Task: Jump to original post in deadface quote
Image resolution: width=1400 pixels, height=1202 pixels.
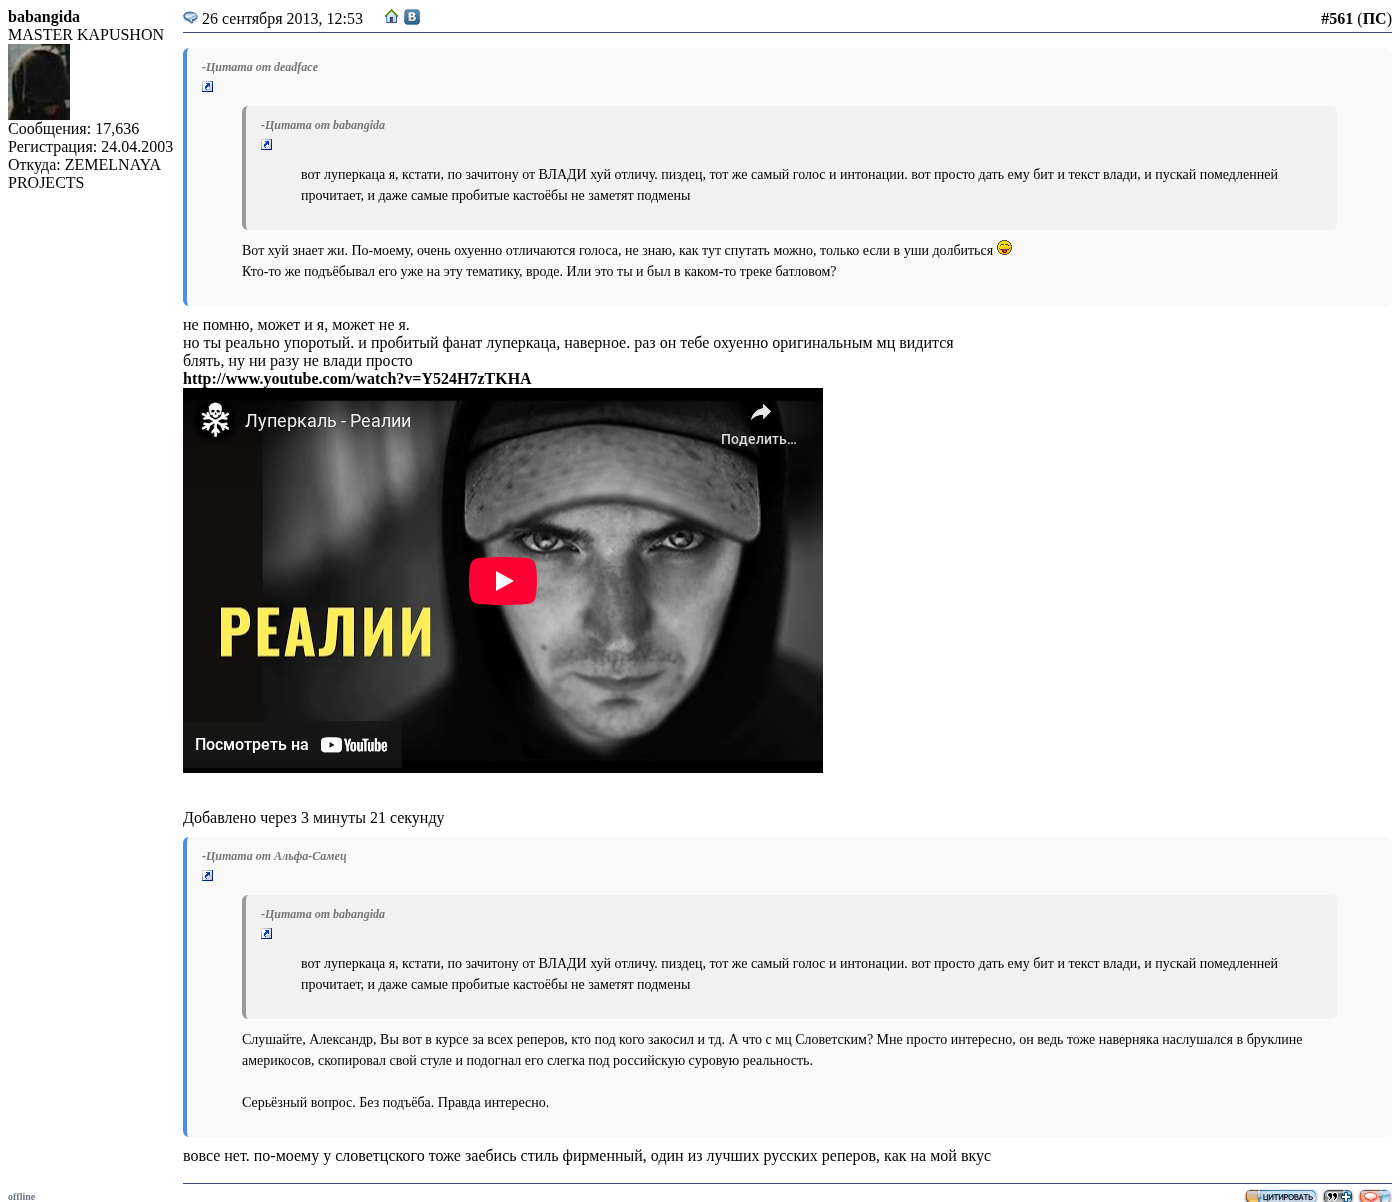Action: [x=208, y=87]
